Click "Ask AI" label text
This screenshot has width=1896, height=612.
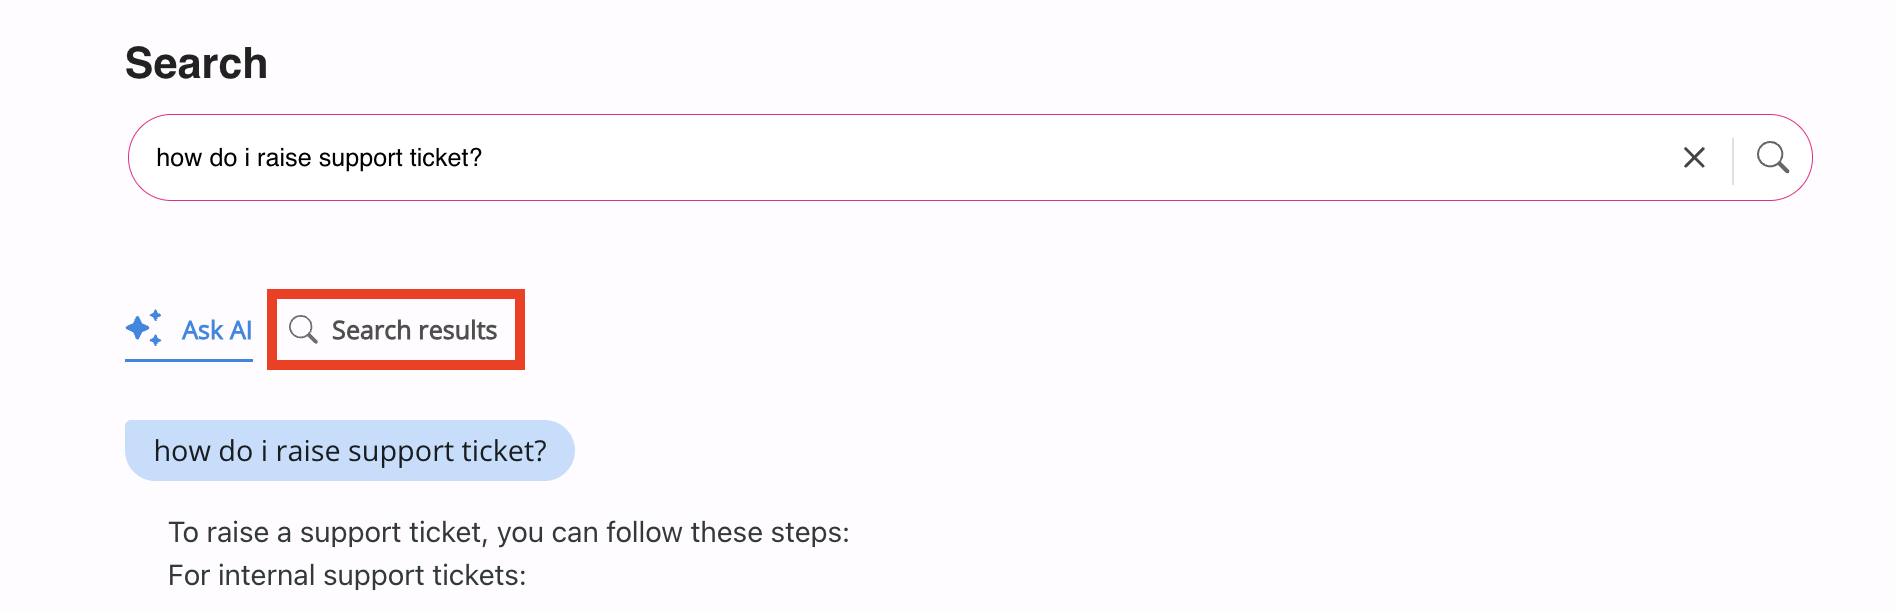(x=217, y=330)
